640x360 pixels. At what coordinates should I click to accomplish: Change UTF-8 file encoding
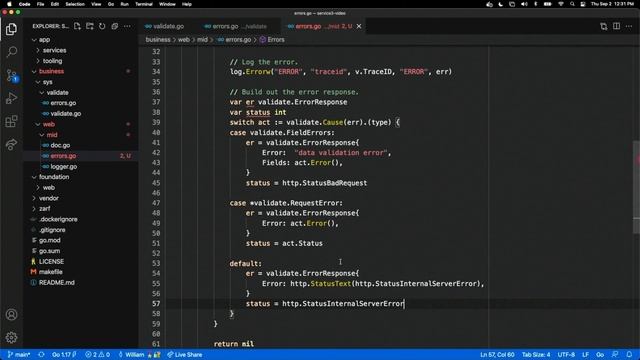[566, 355]
